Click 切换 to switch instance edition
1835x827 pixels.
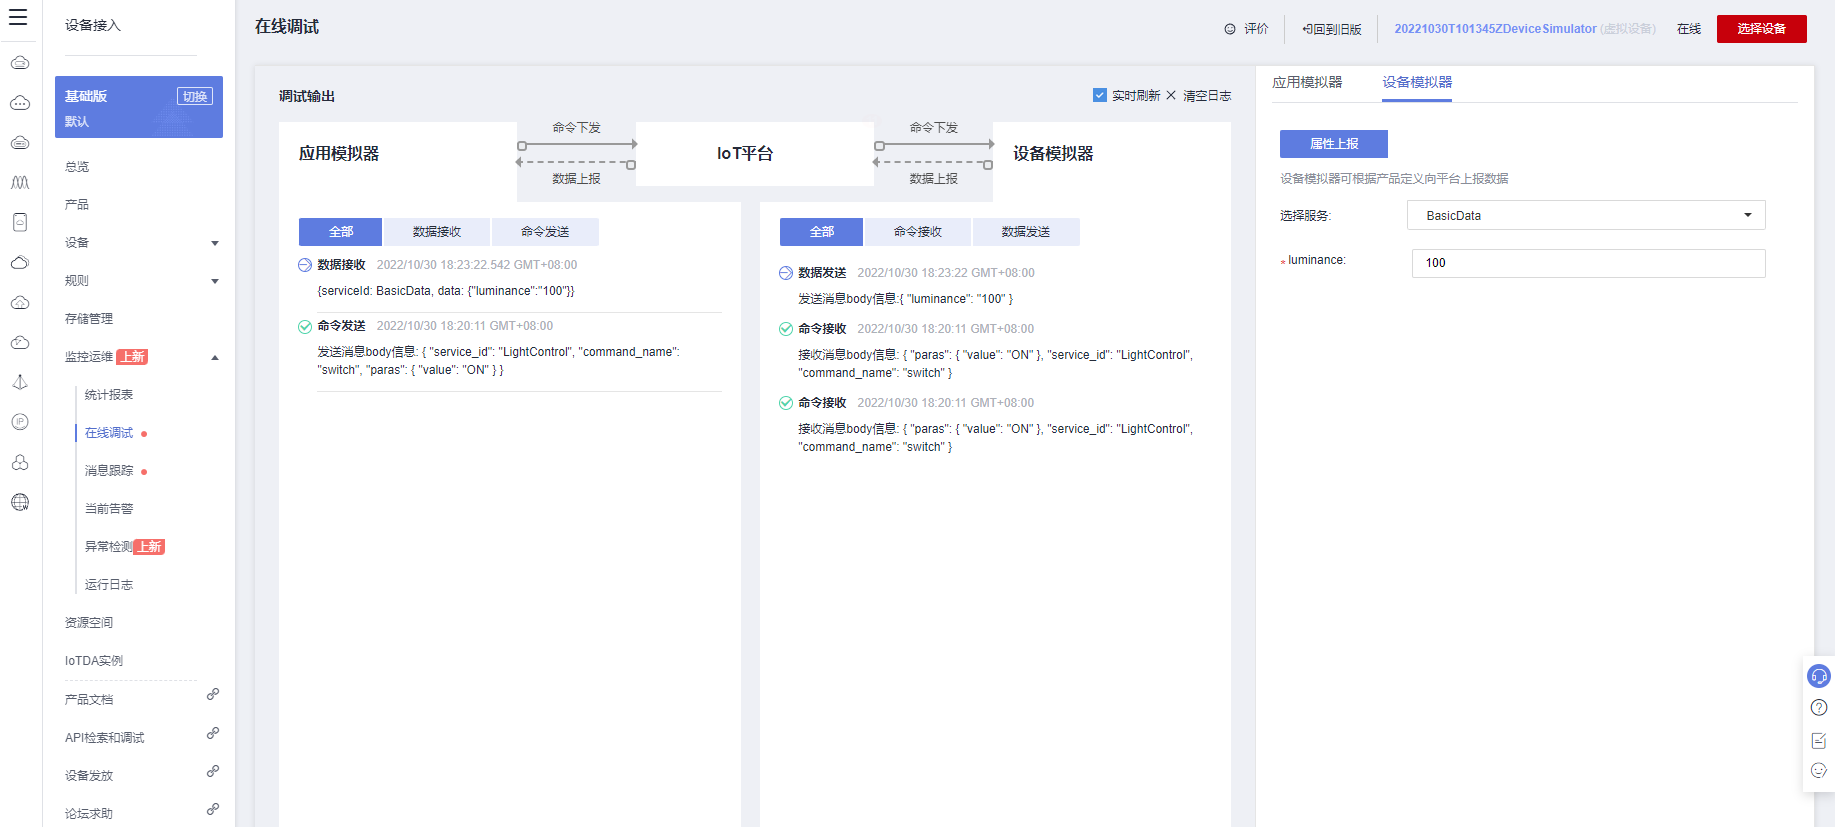(x=195, y=96)
